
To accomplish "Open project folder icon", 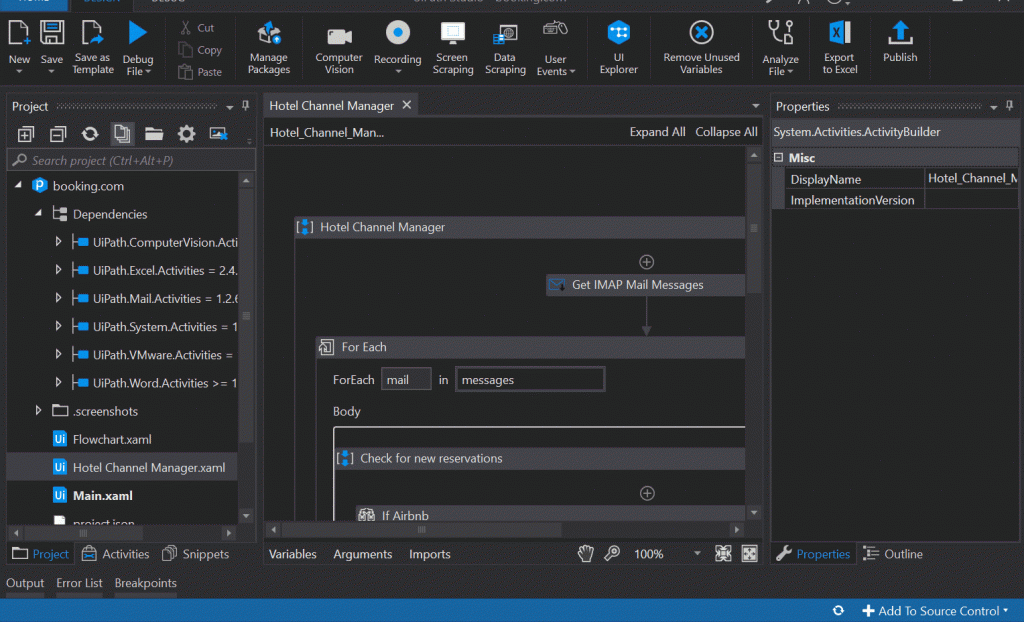I will pyautogui.click(x=154, y=134).
